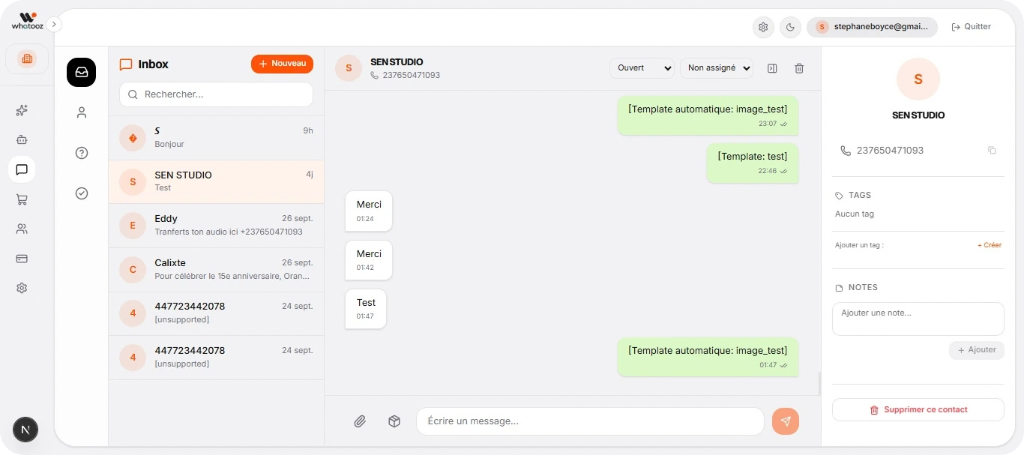Click the Ajouter note button
Image resolution: width=1024 pixels, height=455 pixels.
coord(976,350)
